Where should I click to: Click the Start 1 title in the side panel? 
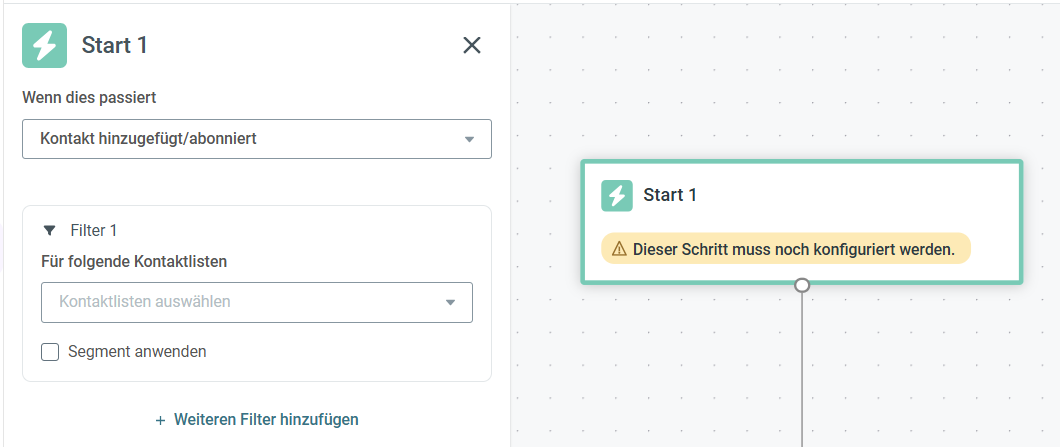114,45
